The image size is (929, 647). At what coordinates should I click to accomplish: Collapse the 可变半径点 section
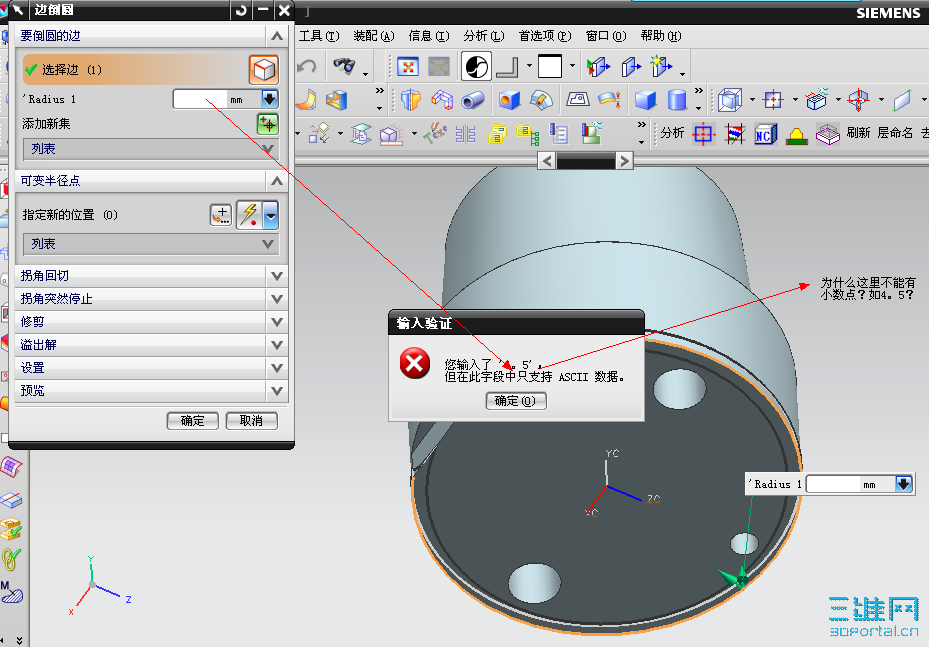point(277,181)
